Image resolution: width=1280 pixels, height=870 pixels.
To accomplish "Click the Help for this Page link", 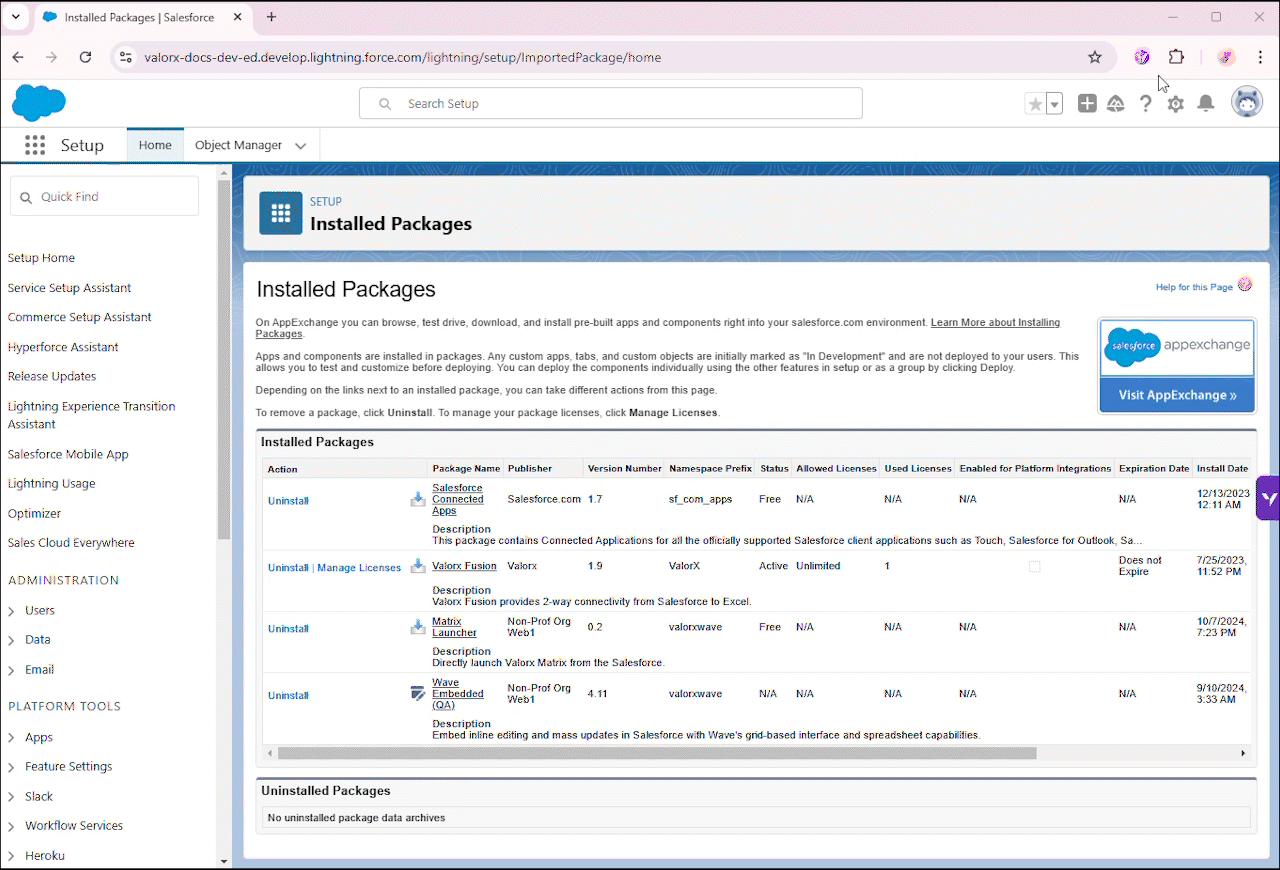I will [1194, 287].
